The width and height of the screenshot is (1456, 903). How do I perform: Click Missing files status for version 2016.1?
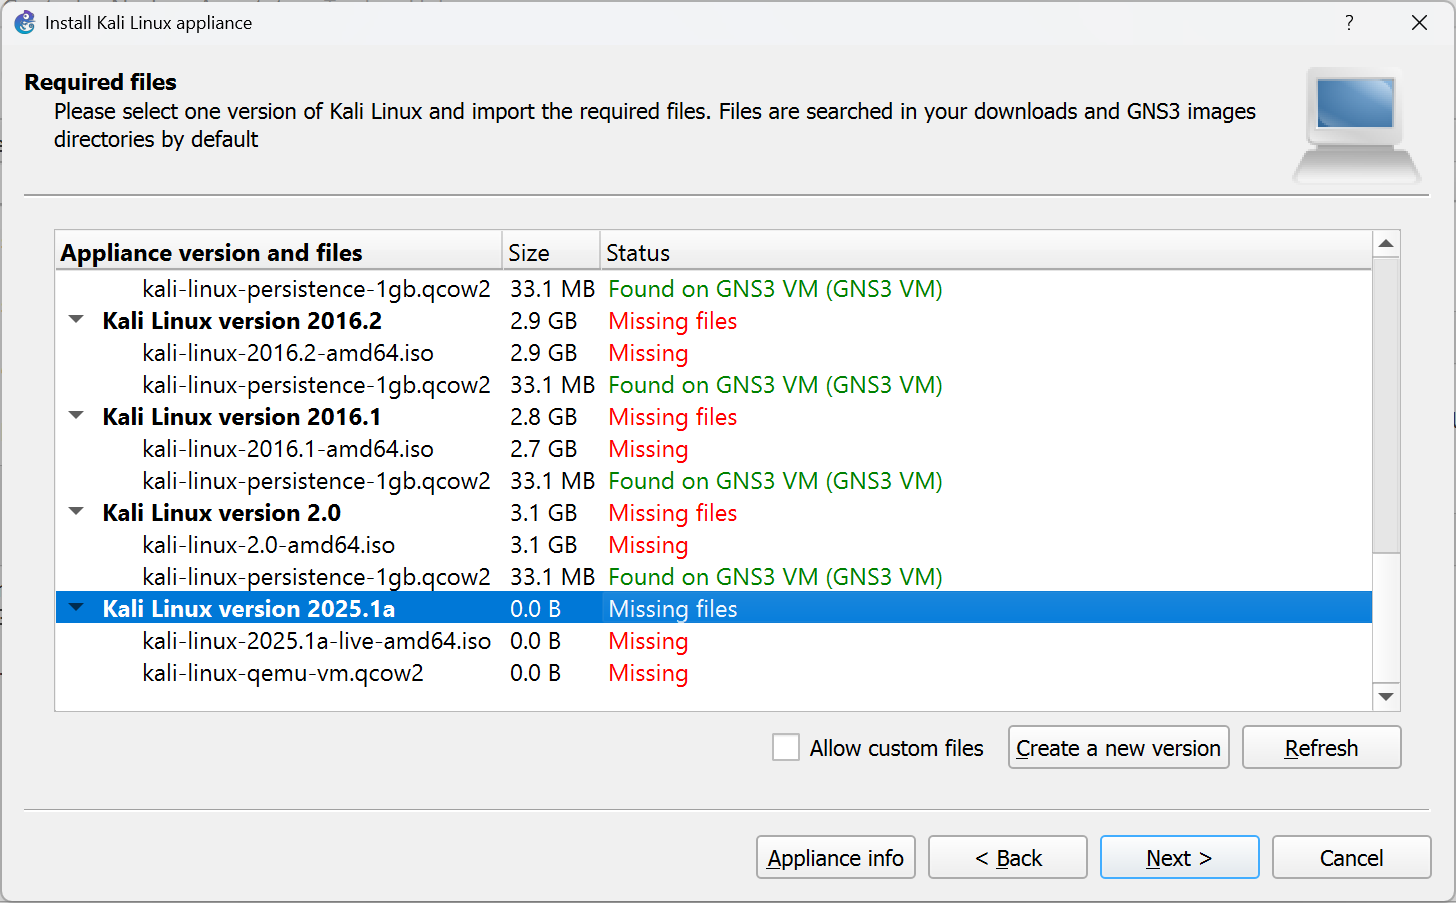click(672, 416)
